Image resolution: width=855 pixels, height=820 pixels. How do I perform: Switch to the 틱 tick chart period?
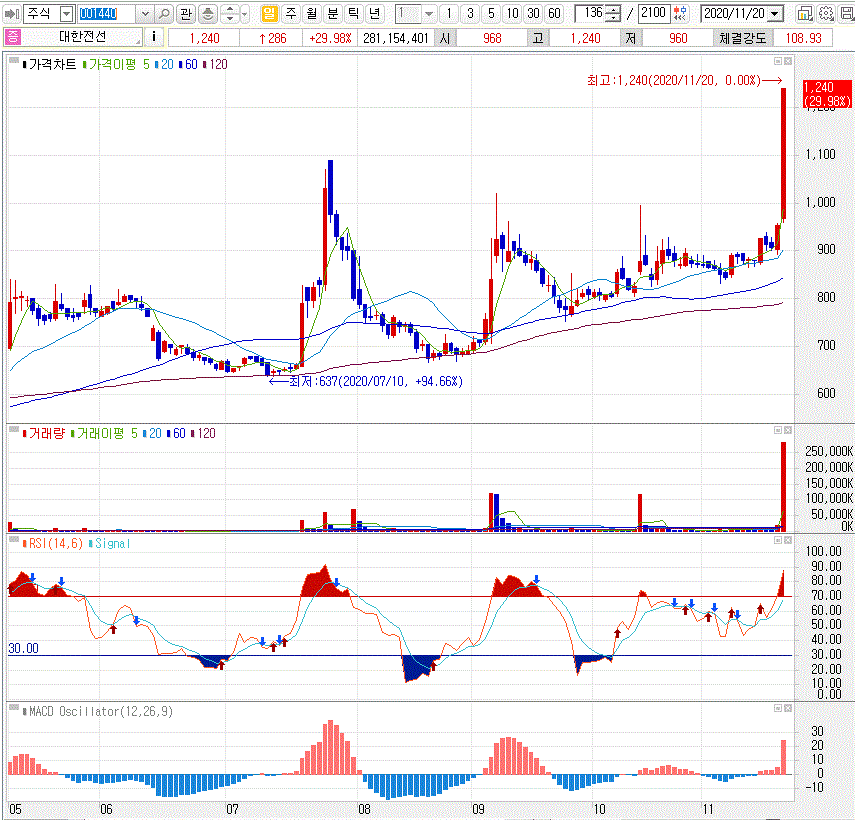coord(353,14)
